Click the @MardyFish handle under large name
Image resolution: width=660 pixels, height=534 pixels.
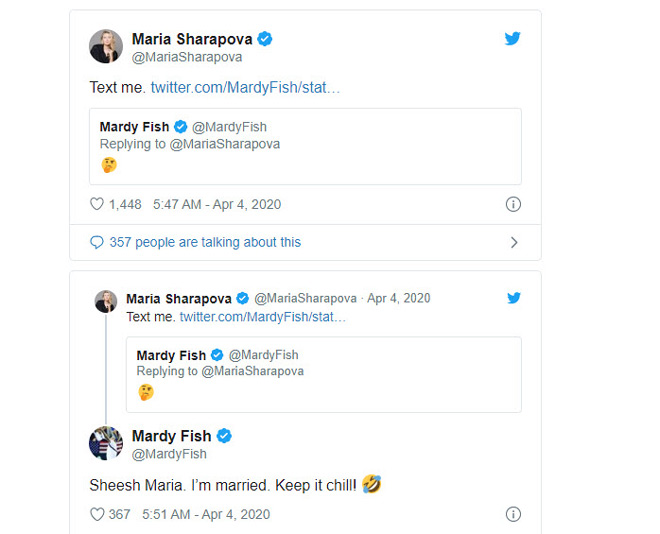[x=169, y=454]
